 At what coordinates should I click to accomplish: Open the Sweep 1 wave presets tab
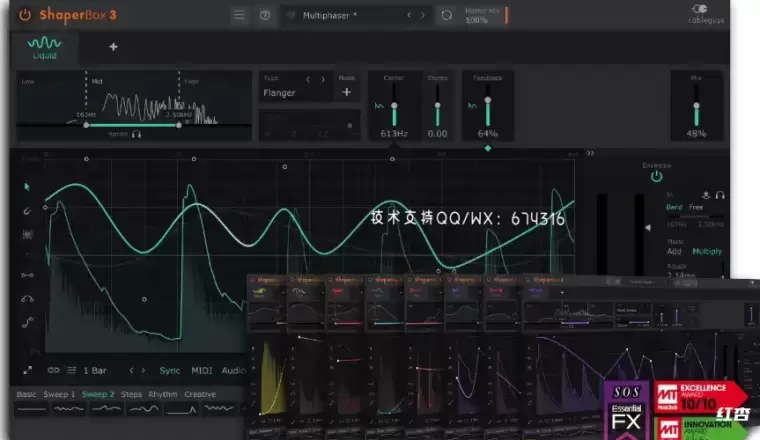[59, 394]
